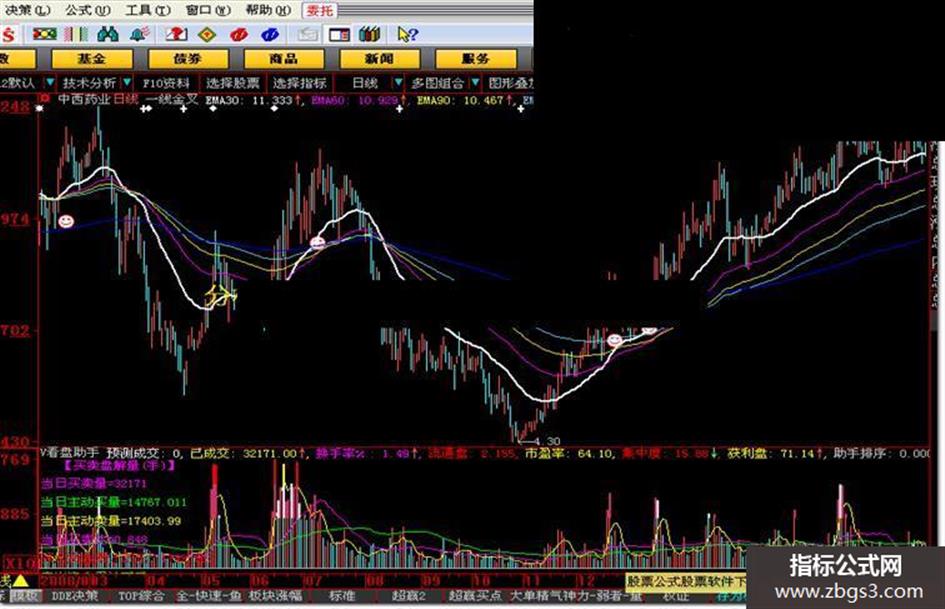Screen dimensions: 945x609
Task: Select the TOP综合 bottom tab
Action: [x=140, y=596]
